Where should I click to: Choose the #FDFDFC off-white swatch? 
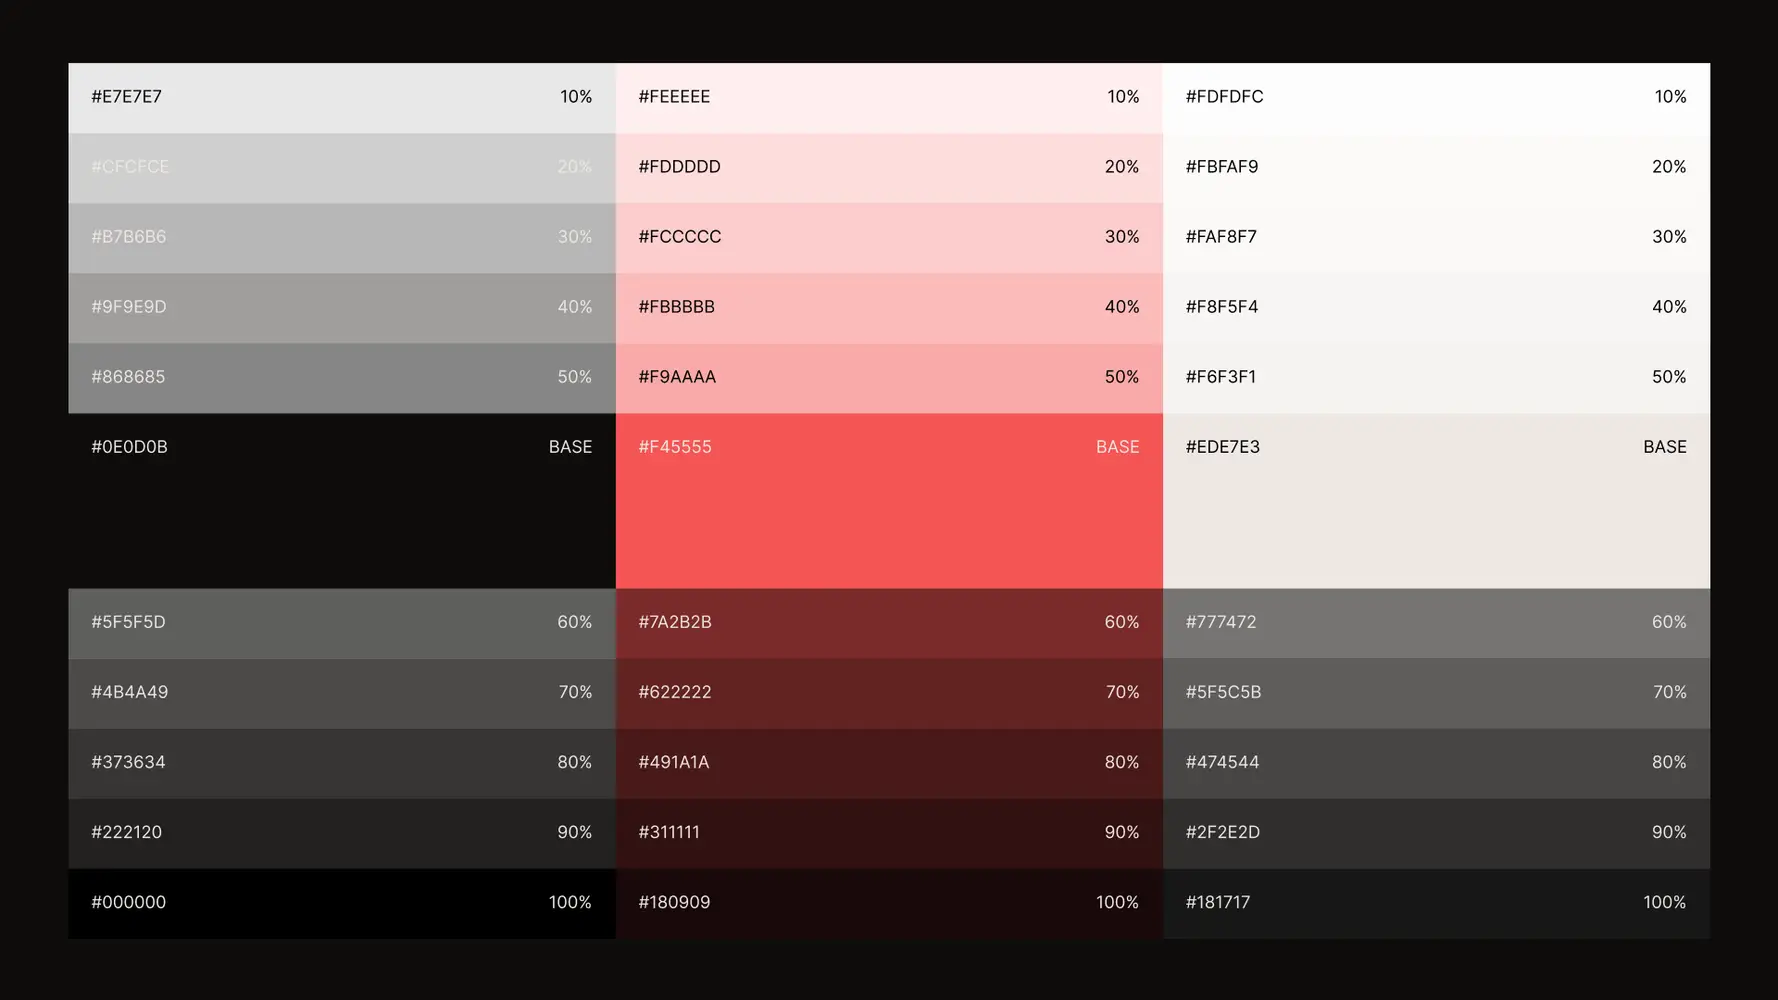tap(1435, 98)
